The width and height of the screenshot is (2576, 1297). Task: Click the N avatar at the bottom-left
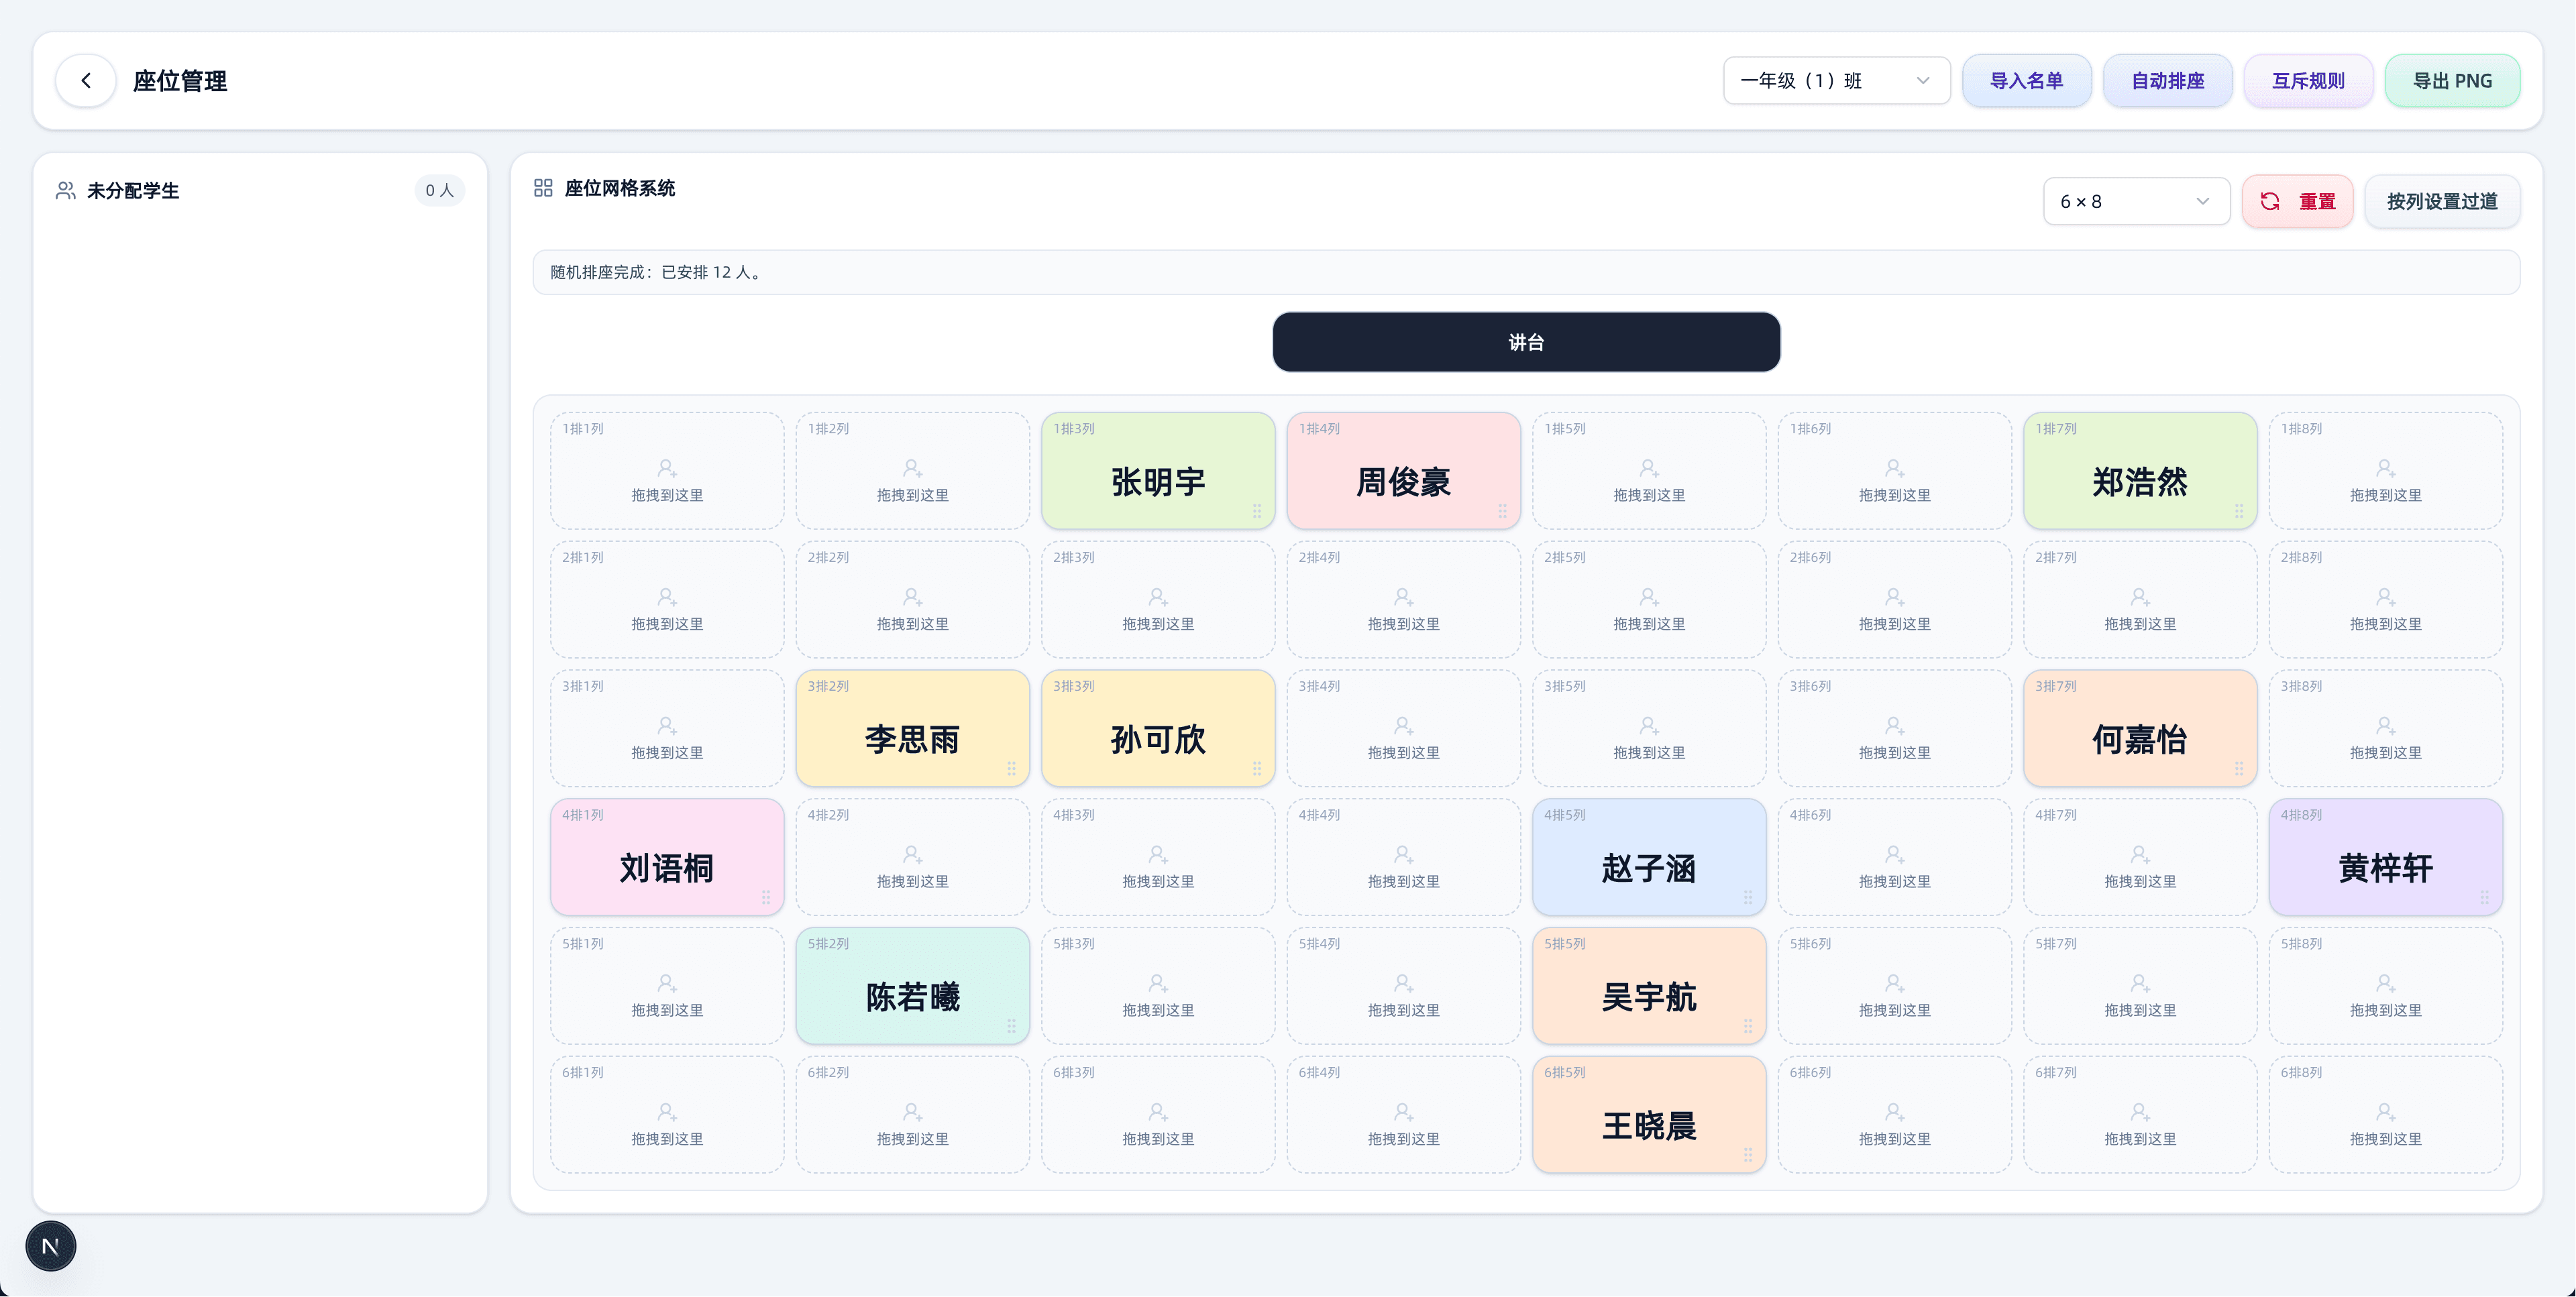tap(50, 1245)
